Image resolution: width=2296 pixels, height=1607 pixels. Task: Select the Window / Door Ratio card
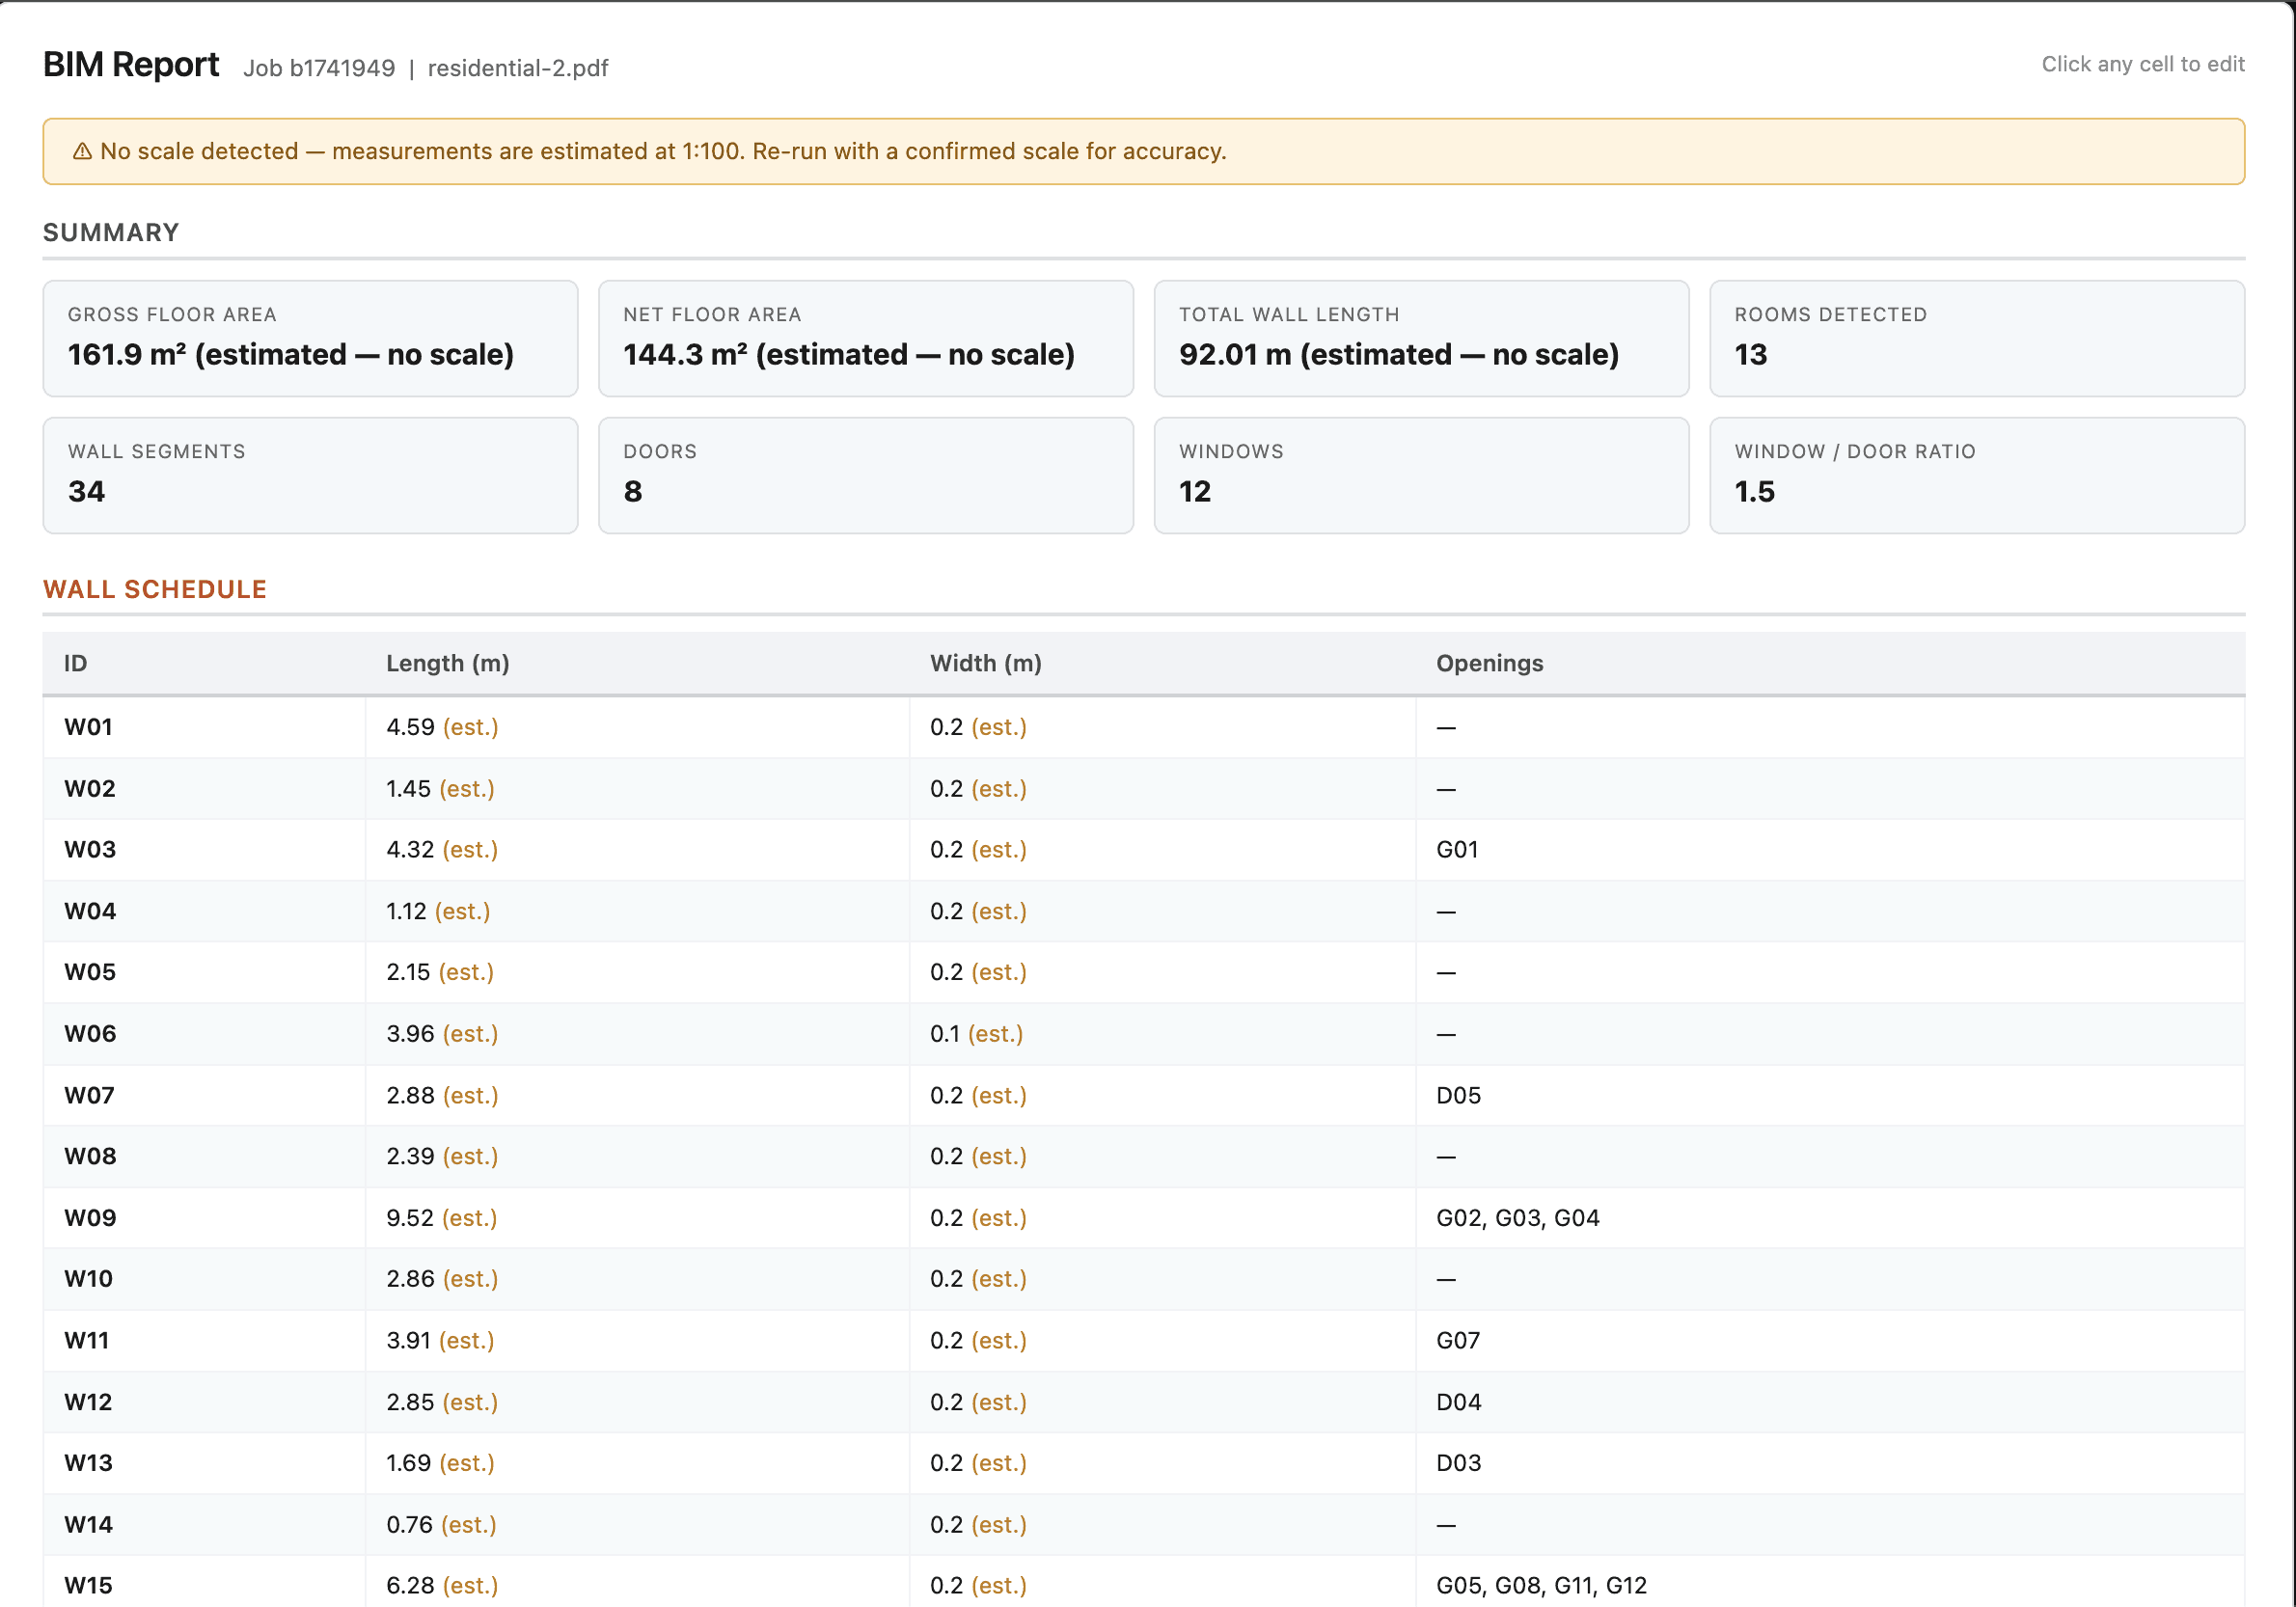tap(1976, 475)
